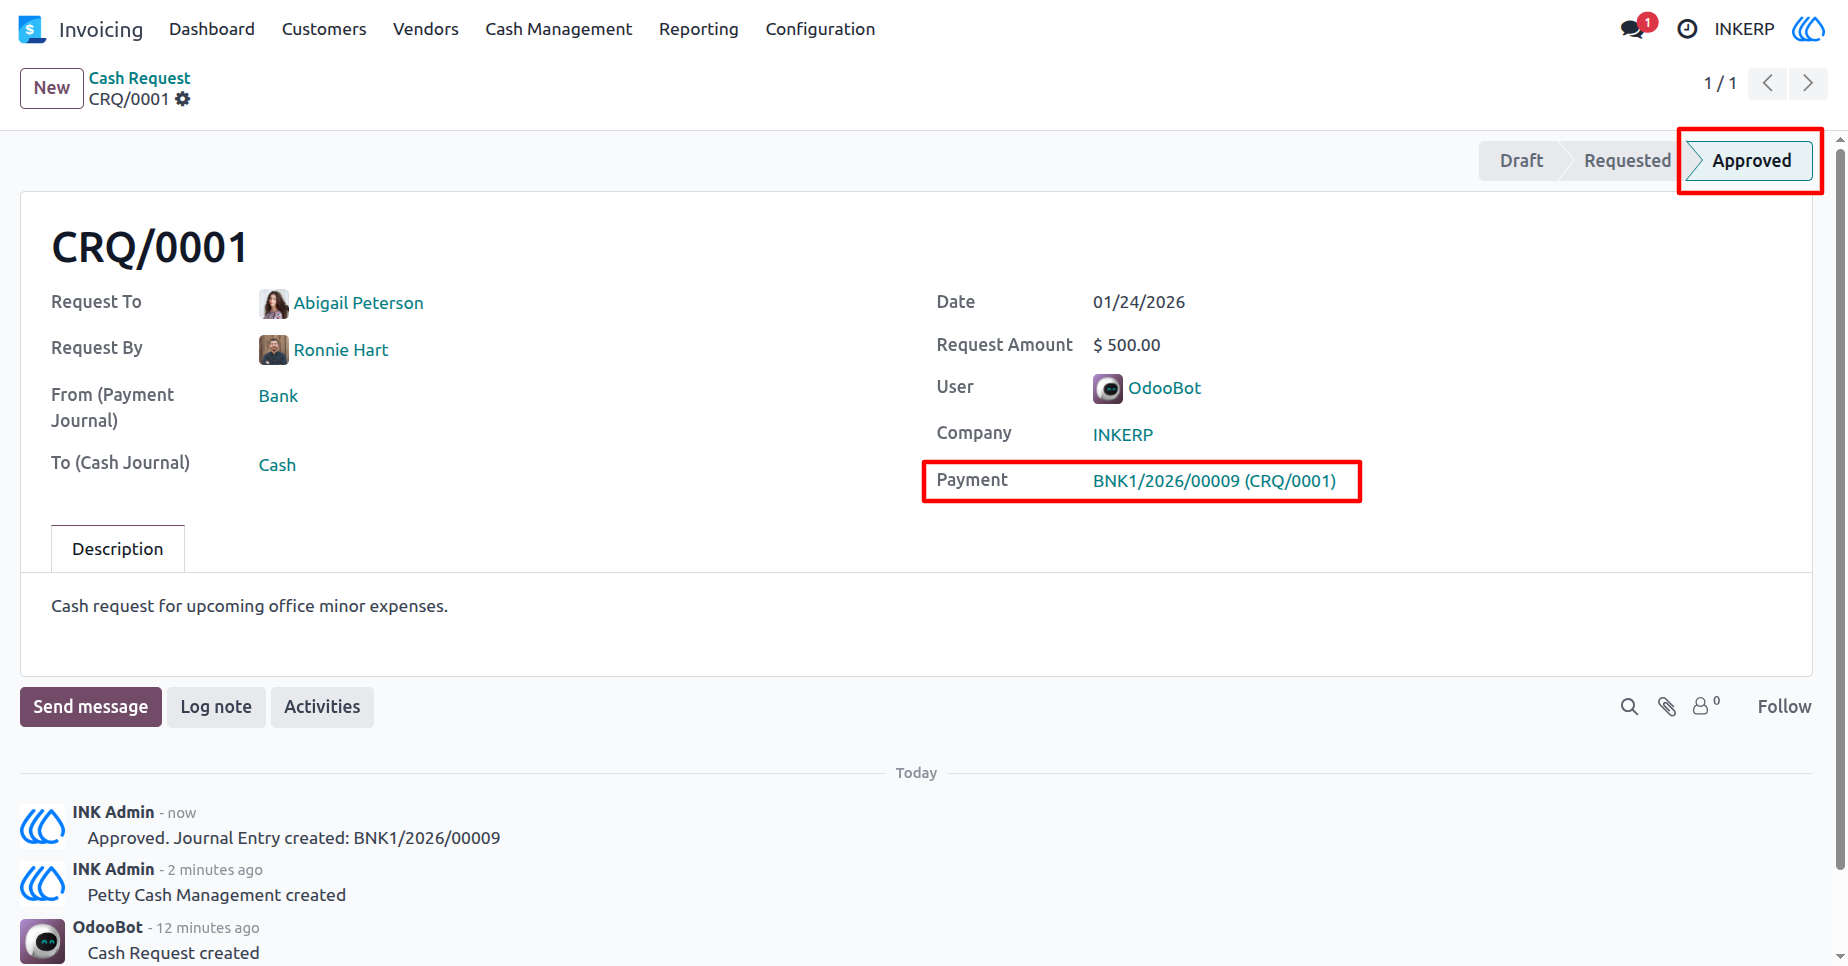This screenshot has height=966, width=1848.
Task: Open the Activities button
Action: click(x=322, y=707)
